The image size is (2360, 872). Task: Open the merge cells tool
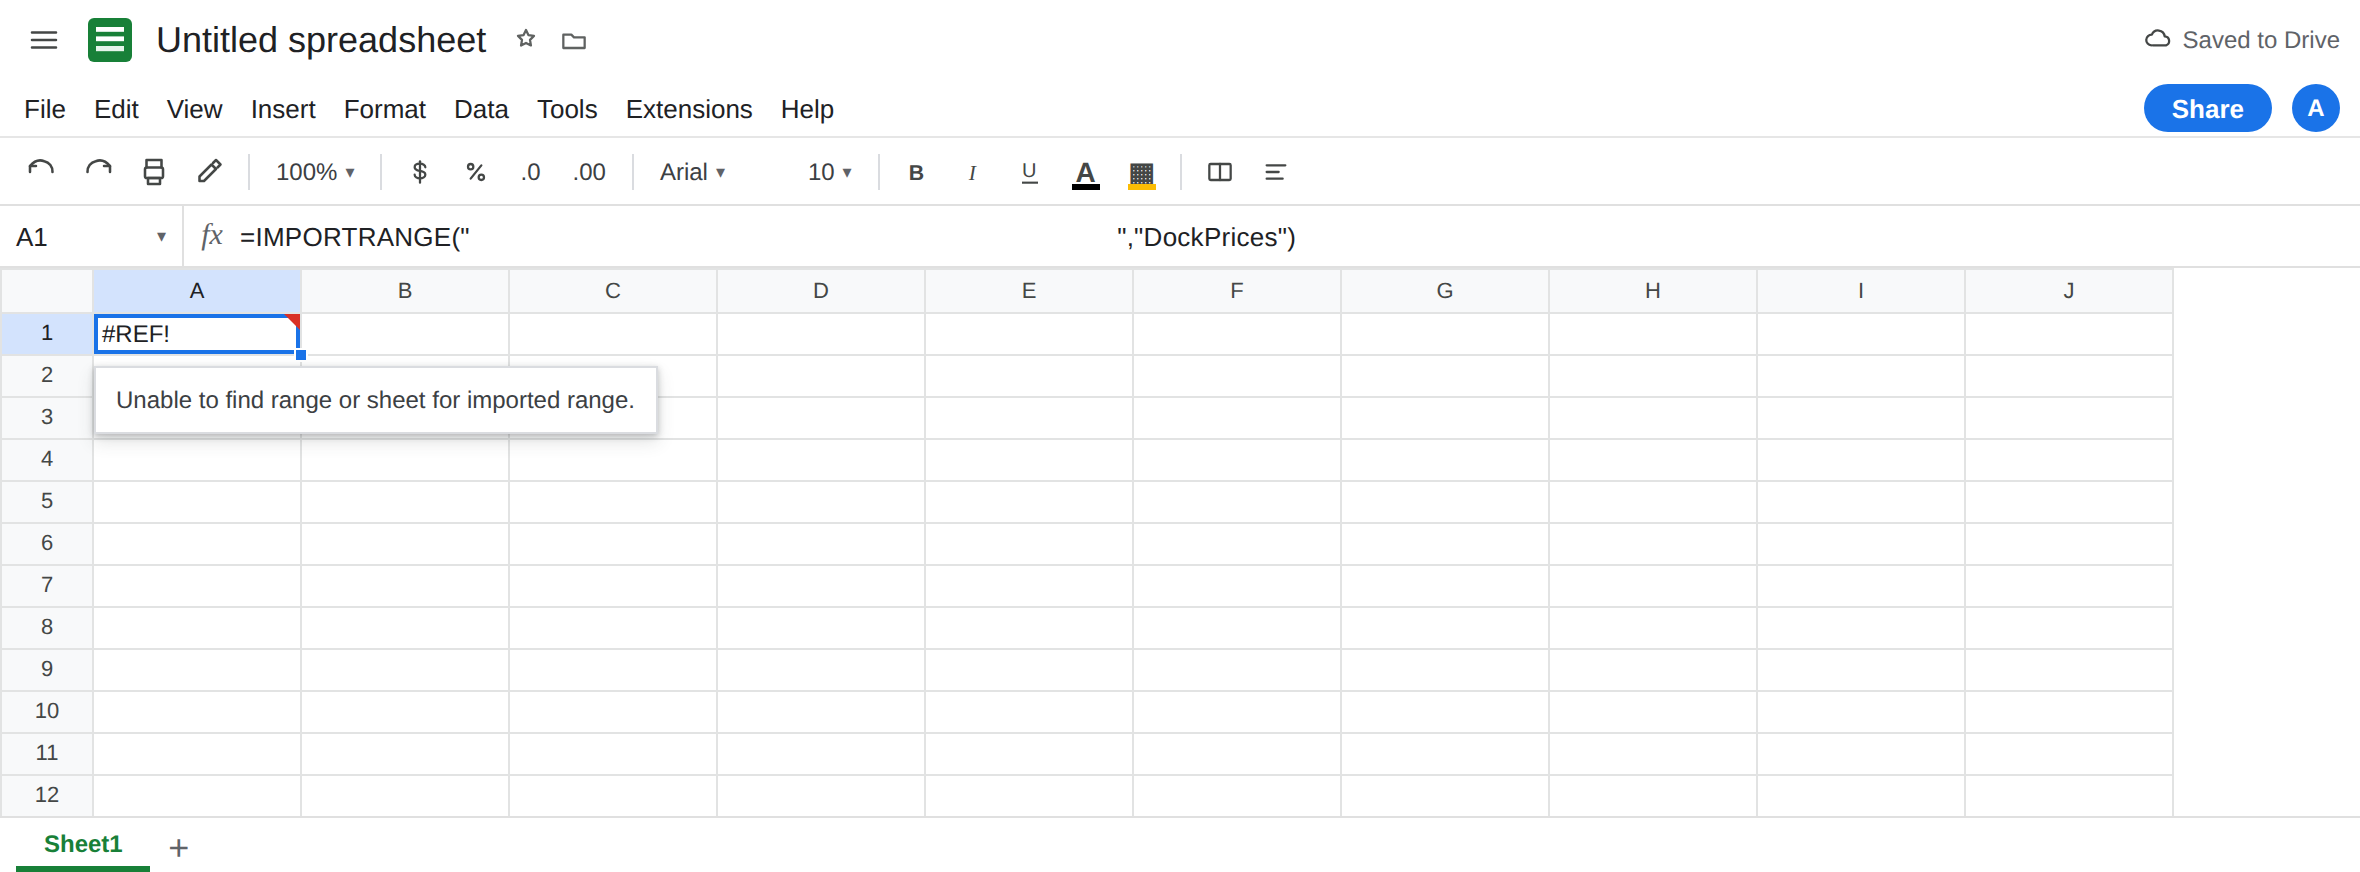pos(1220,172)
